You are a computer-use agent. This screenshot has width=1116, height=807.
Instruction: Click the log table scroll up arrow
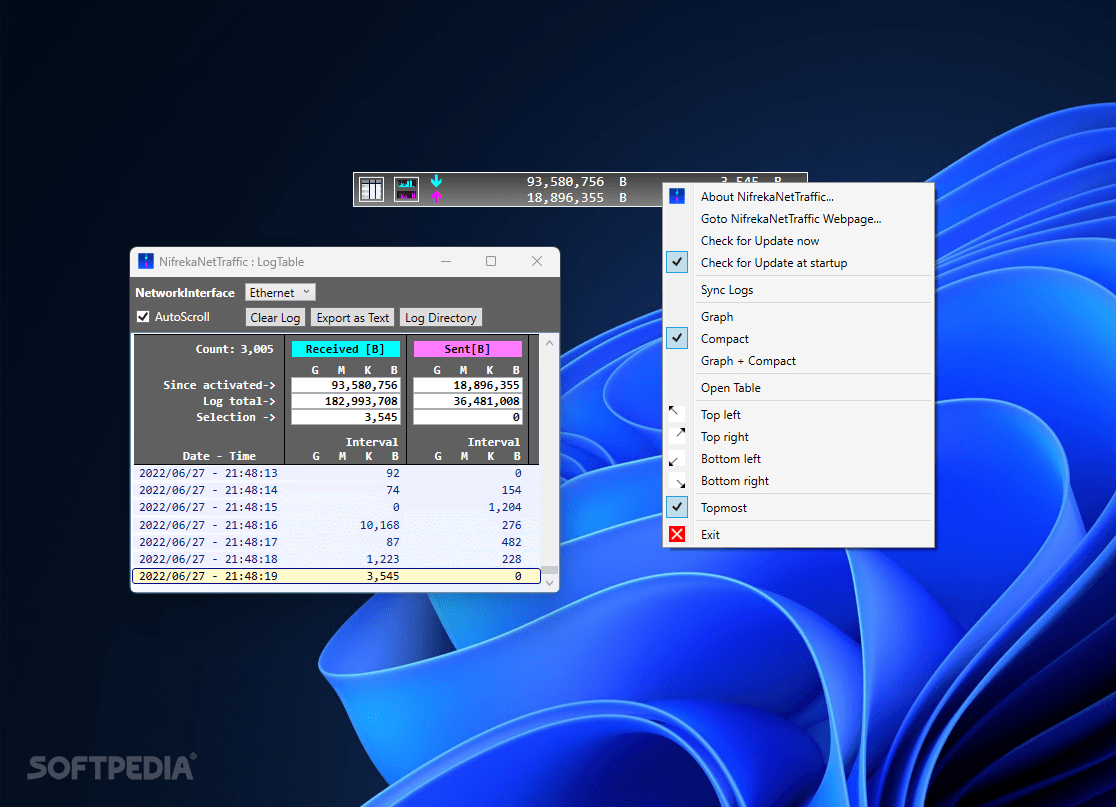[x=549, y=343]
